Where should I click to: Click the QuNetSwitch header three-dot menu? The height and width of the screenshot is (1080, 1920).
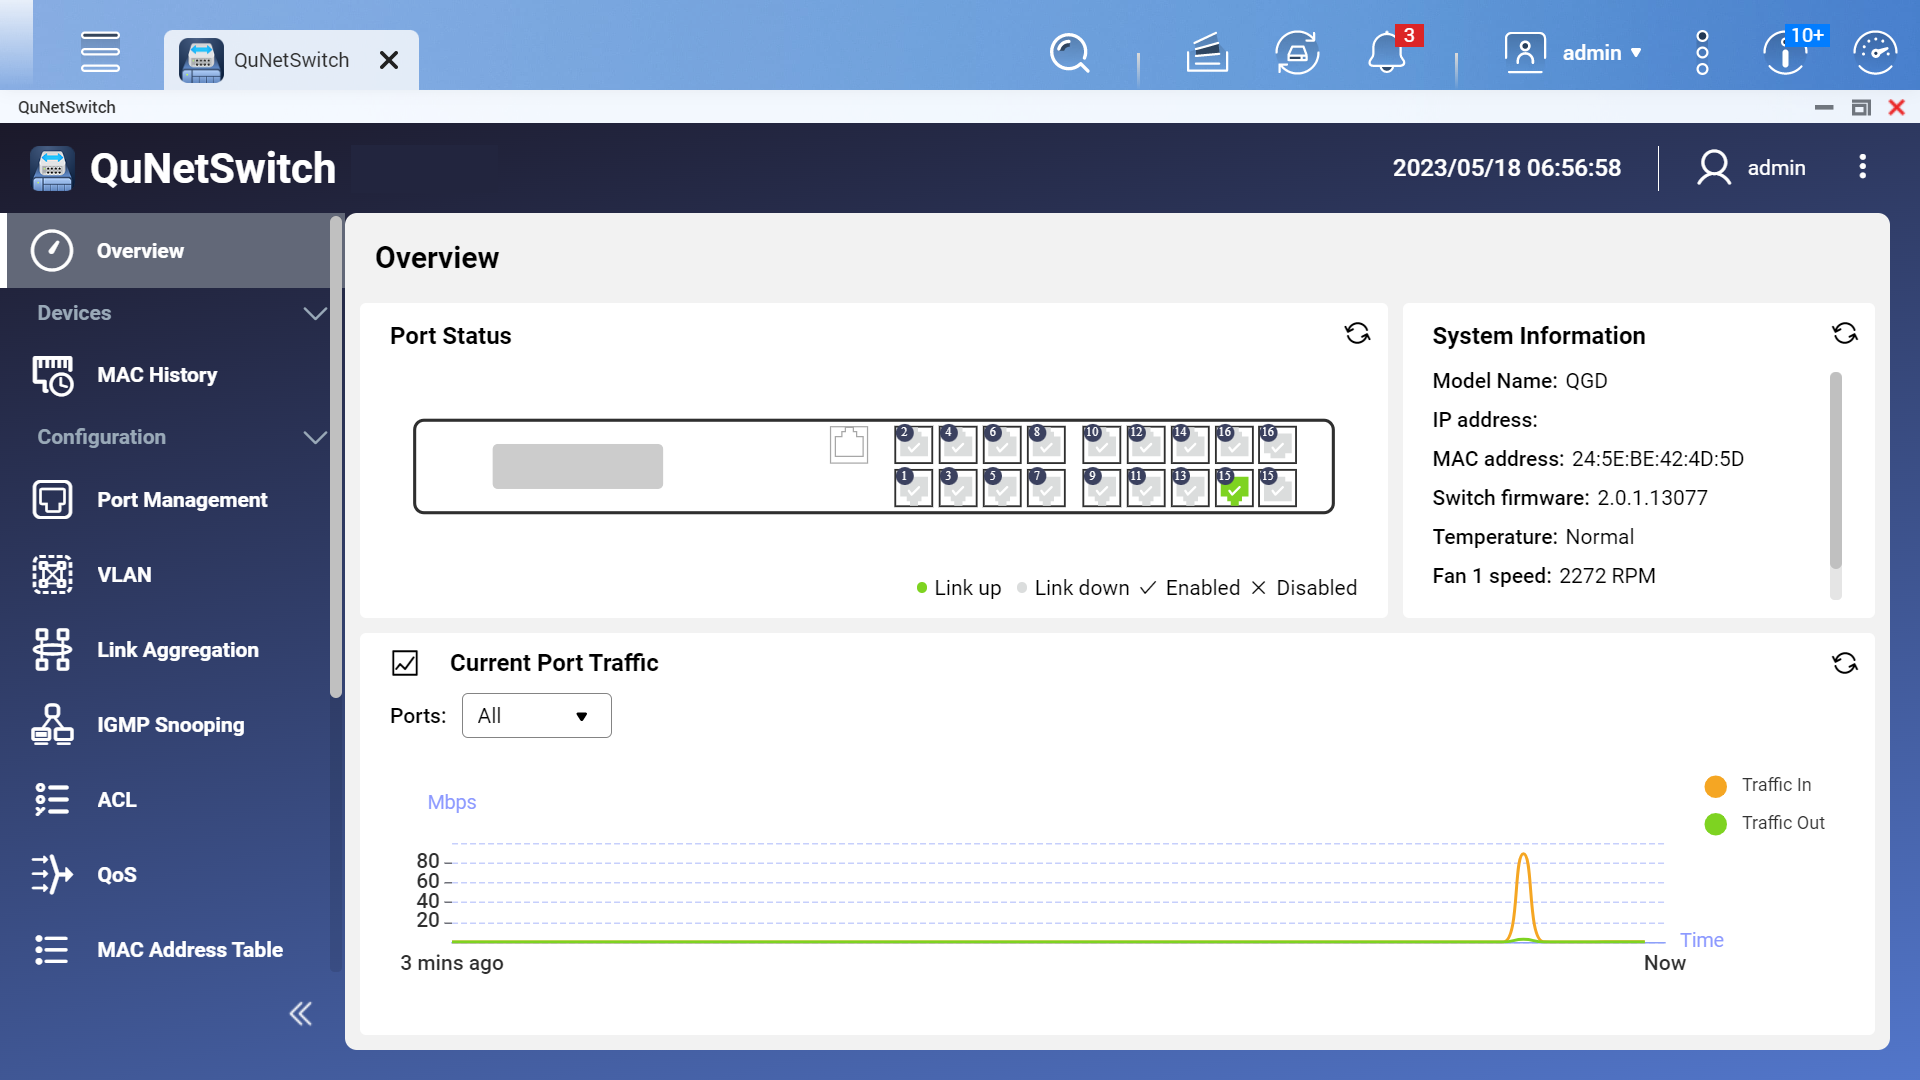tap(1862, 167)
